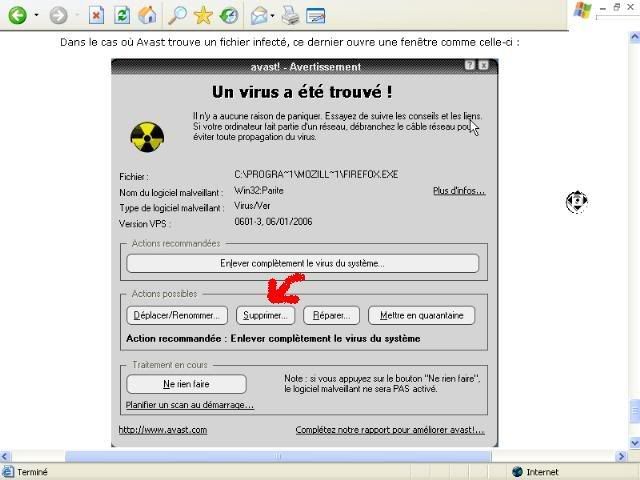This screenshot has width=640, height=480.
Task: Open Planifier un scan au démarrage link
Action: [190, 405]
